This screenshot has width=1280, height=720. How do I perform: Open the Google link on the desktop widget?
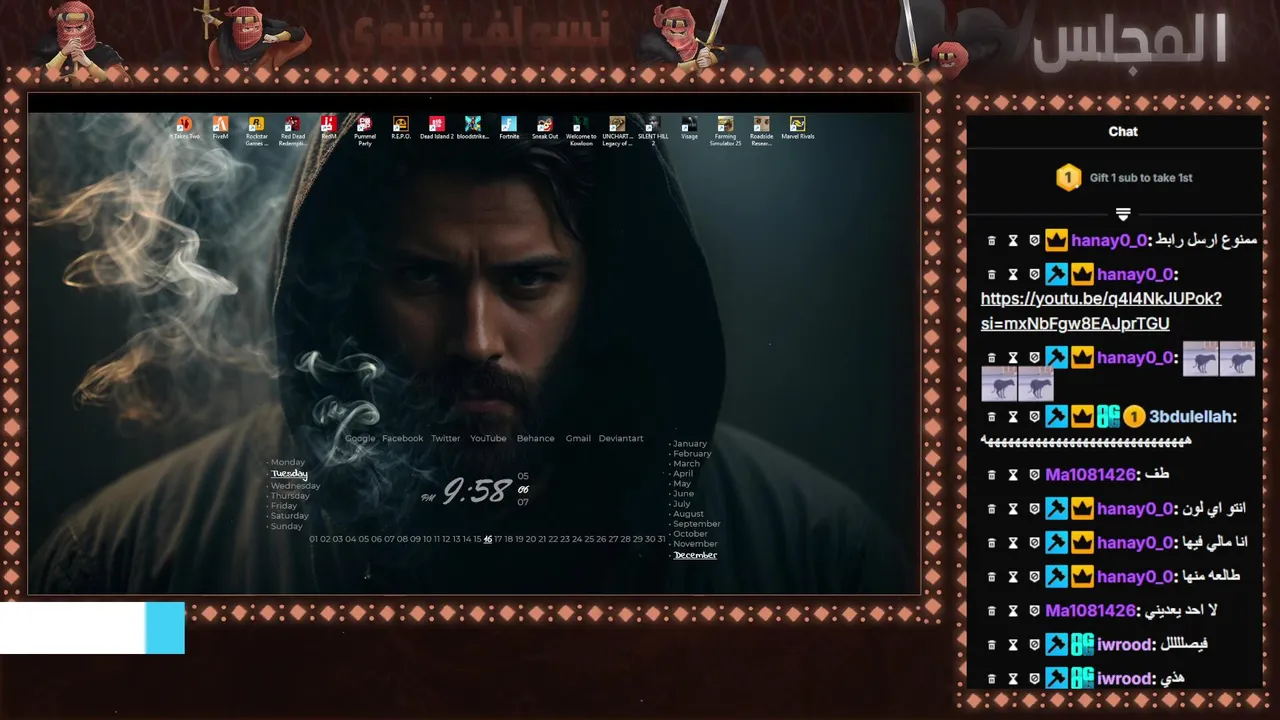click(360, 438)
